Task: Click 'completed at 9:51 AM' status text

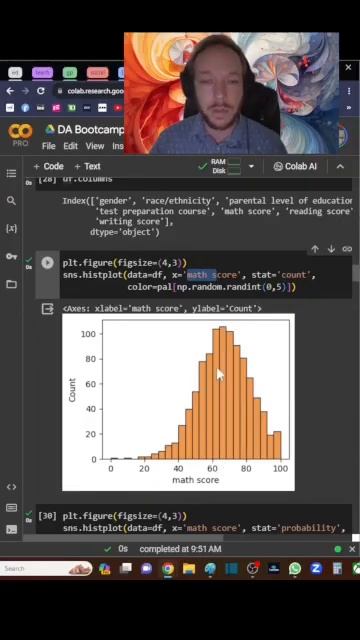Action: 180,549
